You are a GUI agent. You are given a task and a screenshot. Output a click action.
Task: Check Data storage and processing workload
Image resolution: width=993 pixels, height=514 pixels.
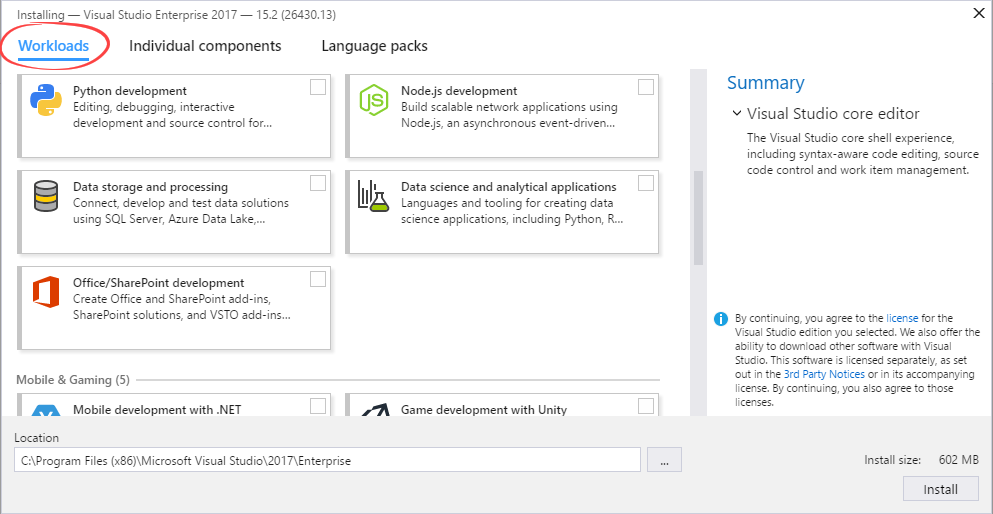(318, 183)
